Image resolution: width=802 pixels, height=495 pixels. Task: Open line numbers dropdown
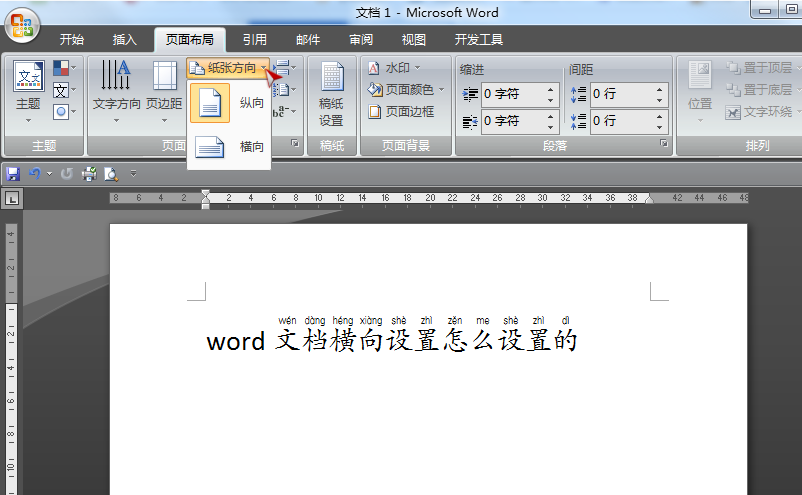pyautogui.click(x=284, y=90)
